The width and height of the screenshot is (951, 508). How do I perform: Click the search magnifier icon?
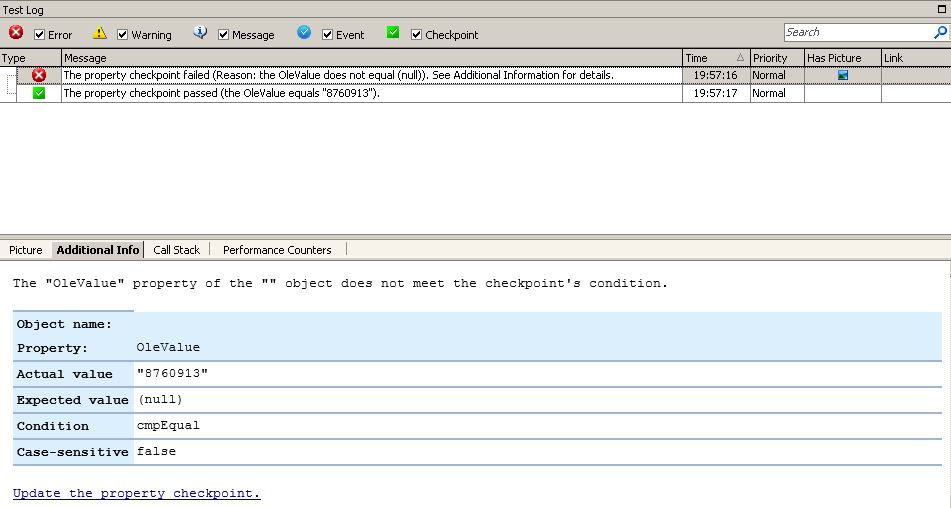click(x=940, y=33)
